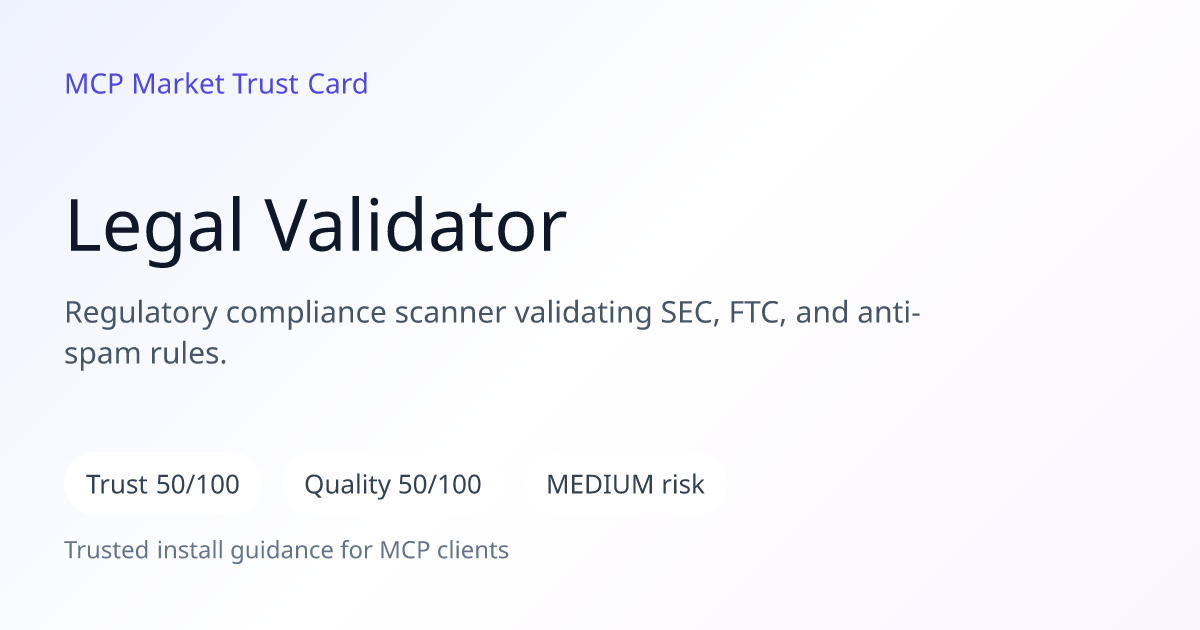Click the word Validator in the title

click(x=415, y=226)
